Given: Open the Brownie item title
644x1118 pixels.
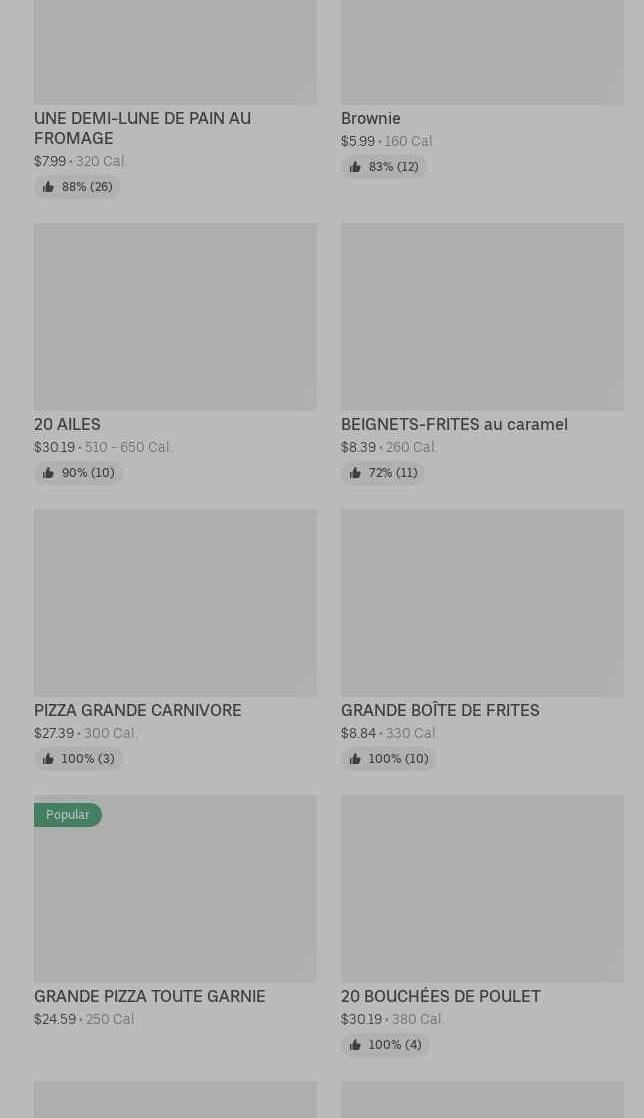Looking at the screenshot, I should pos(371,118).
